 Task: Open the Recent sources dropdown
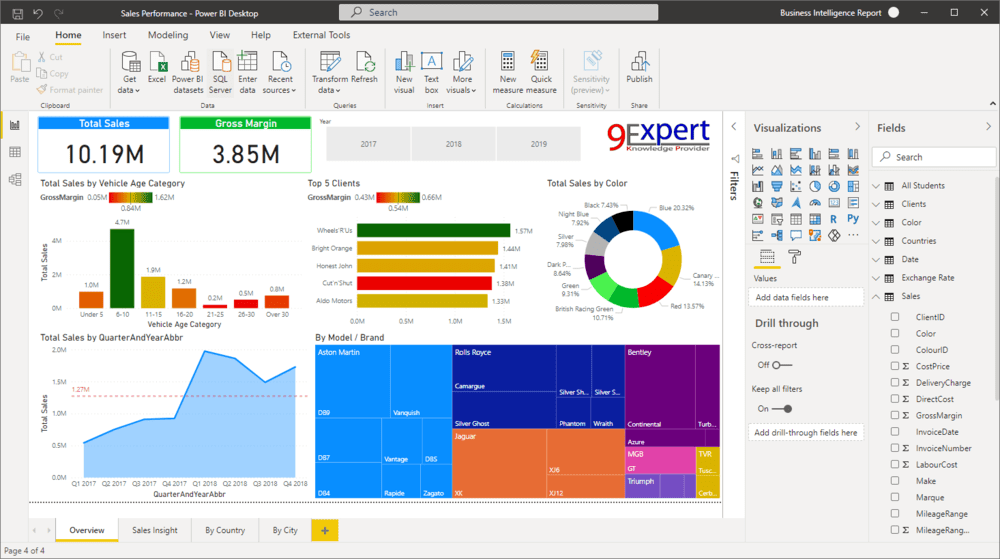(279, 72)
